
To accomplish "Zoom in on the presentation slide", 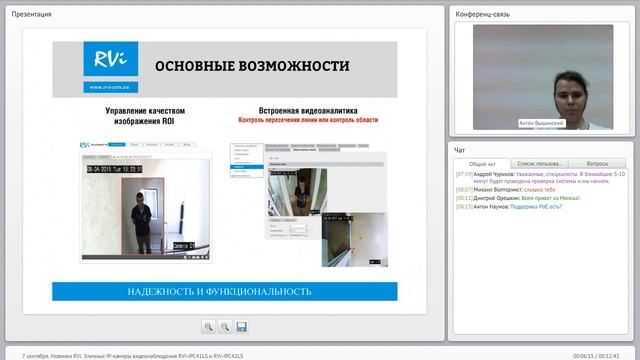I will tap(208, 327).
